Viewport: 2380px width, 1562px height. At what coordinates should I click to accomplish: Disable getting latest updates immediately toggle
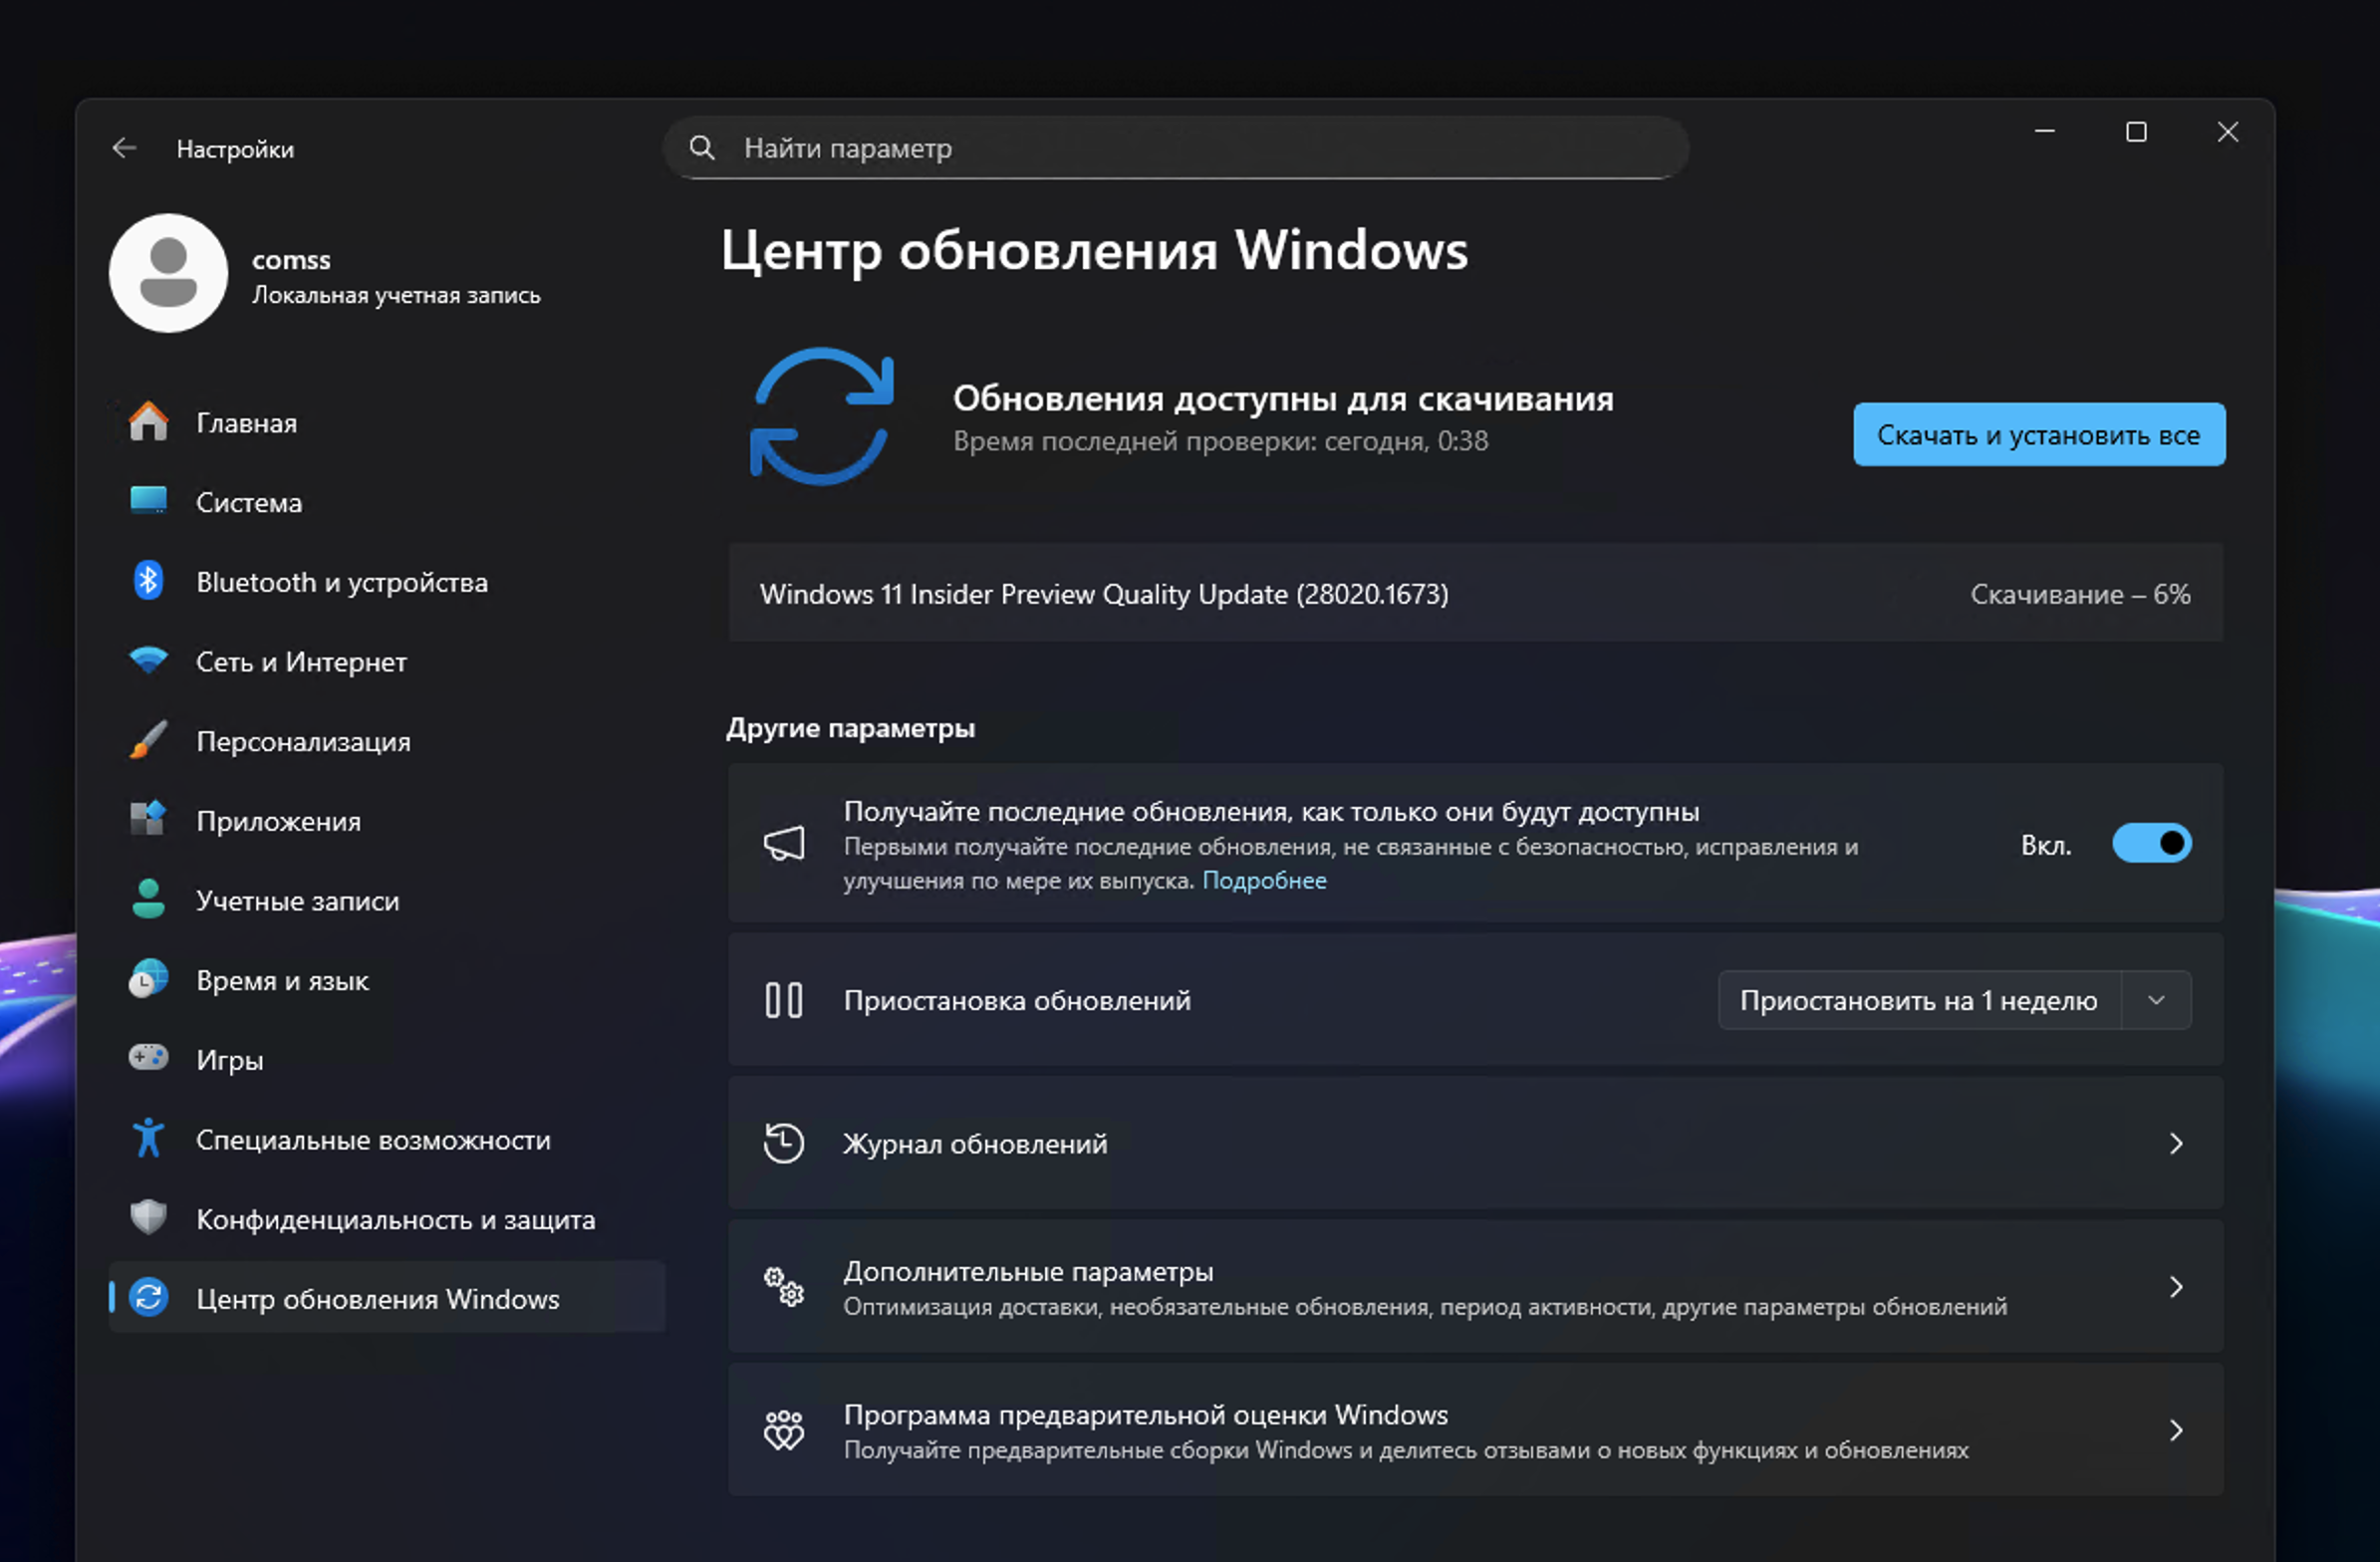[2152, 843]
